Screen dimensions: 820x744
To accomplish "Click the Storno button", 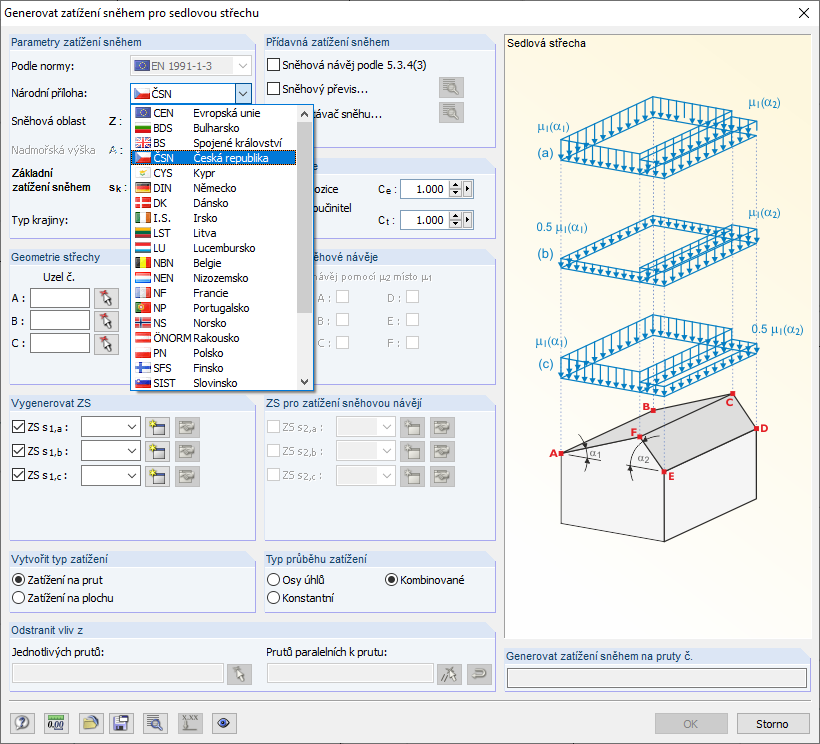I will [x=772, y=724].
